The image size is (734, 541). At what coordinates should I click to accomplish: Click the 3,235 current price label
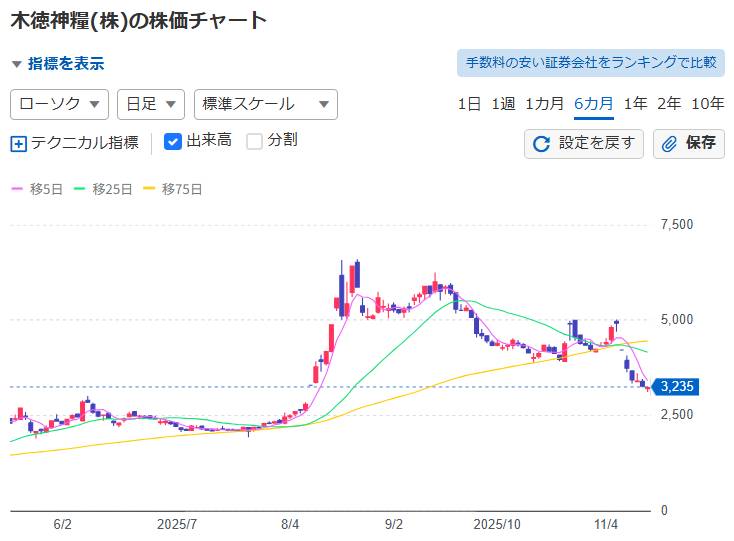tap(677, 387)
